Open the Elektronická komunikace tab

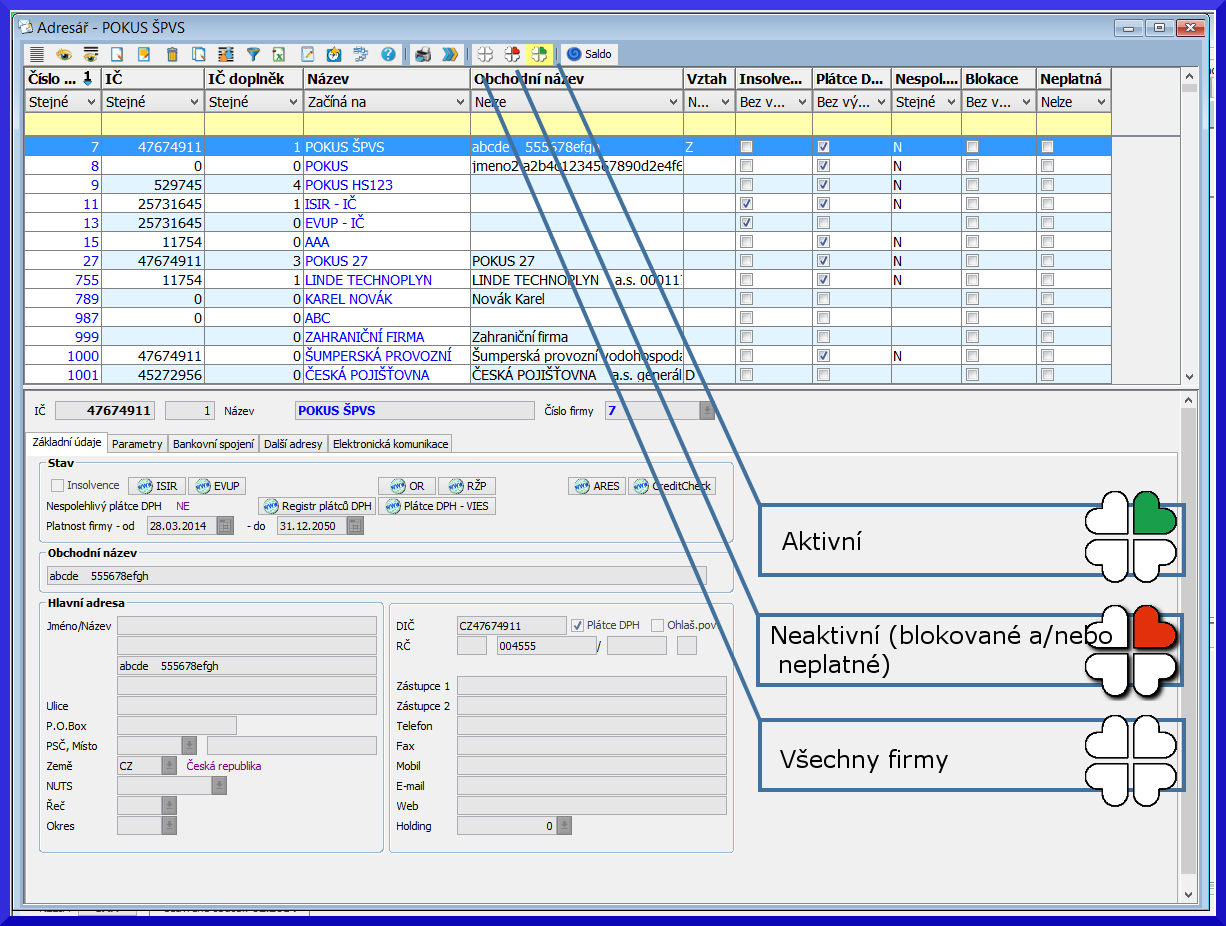click(390, 443)
